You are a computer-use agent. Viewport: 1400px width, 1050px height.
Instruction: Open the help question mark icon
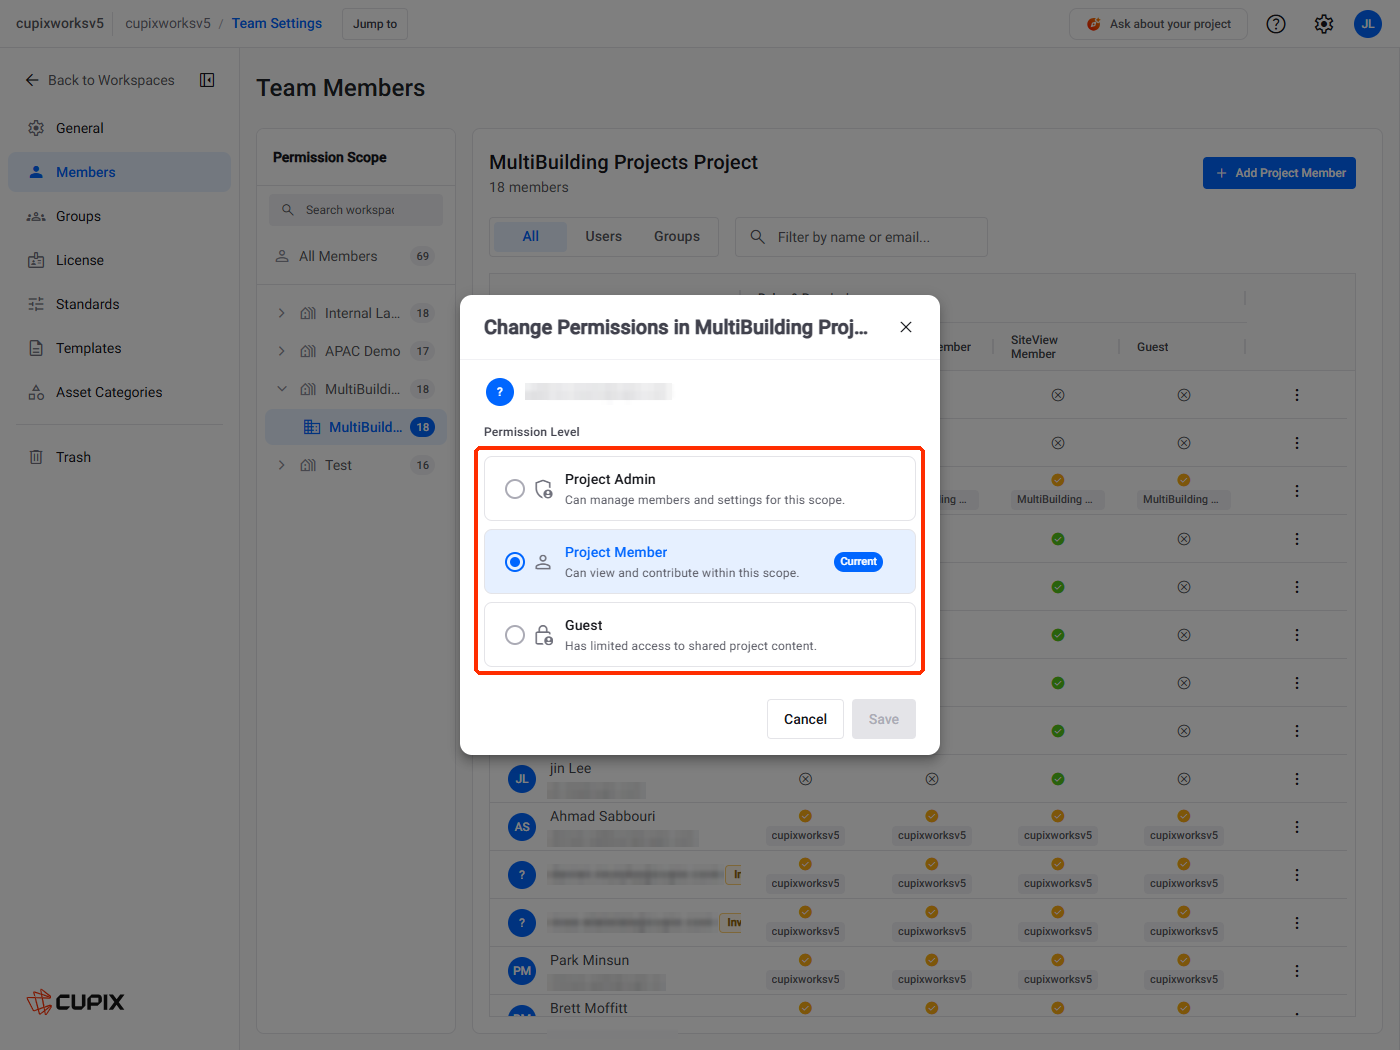pos(1276,24)
